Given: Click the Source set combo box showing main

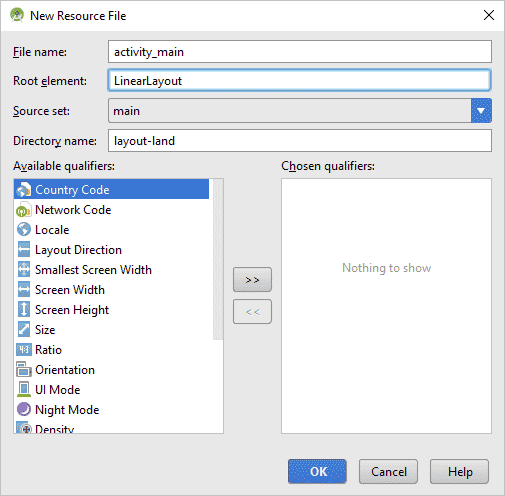Looking at the screenshot, I should 300,111.
